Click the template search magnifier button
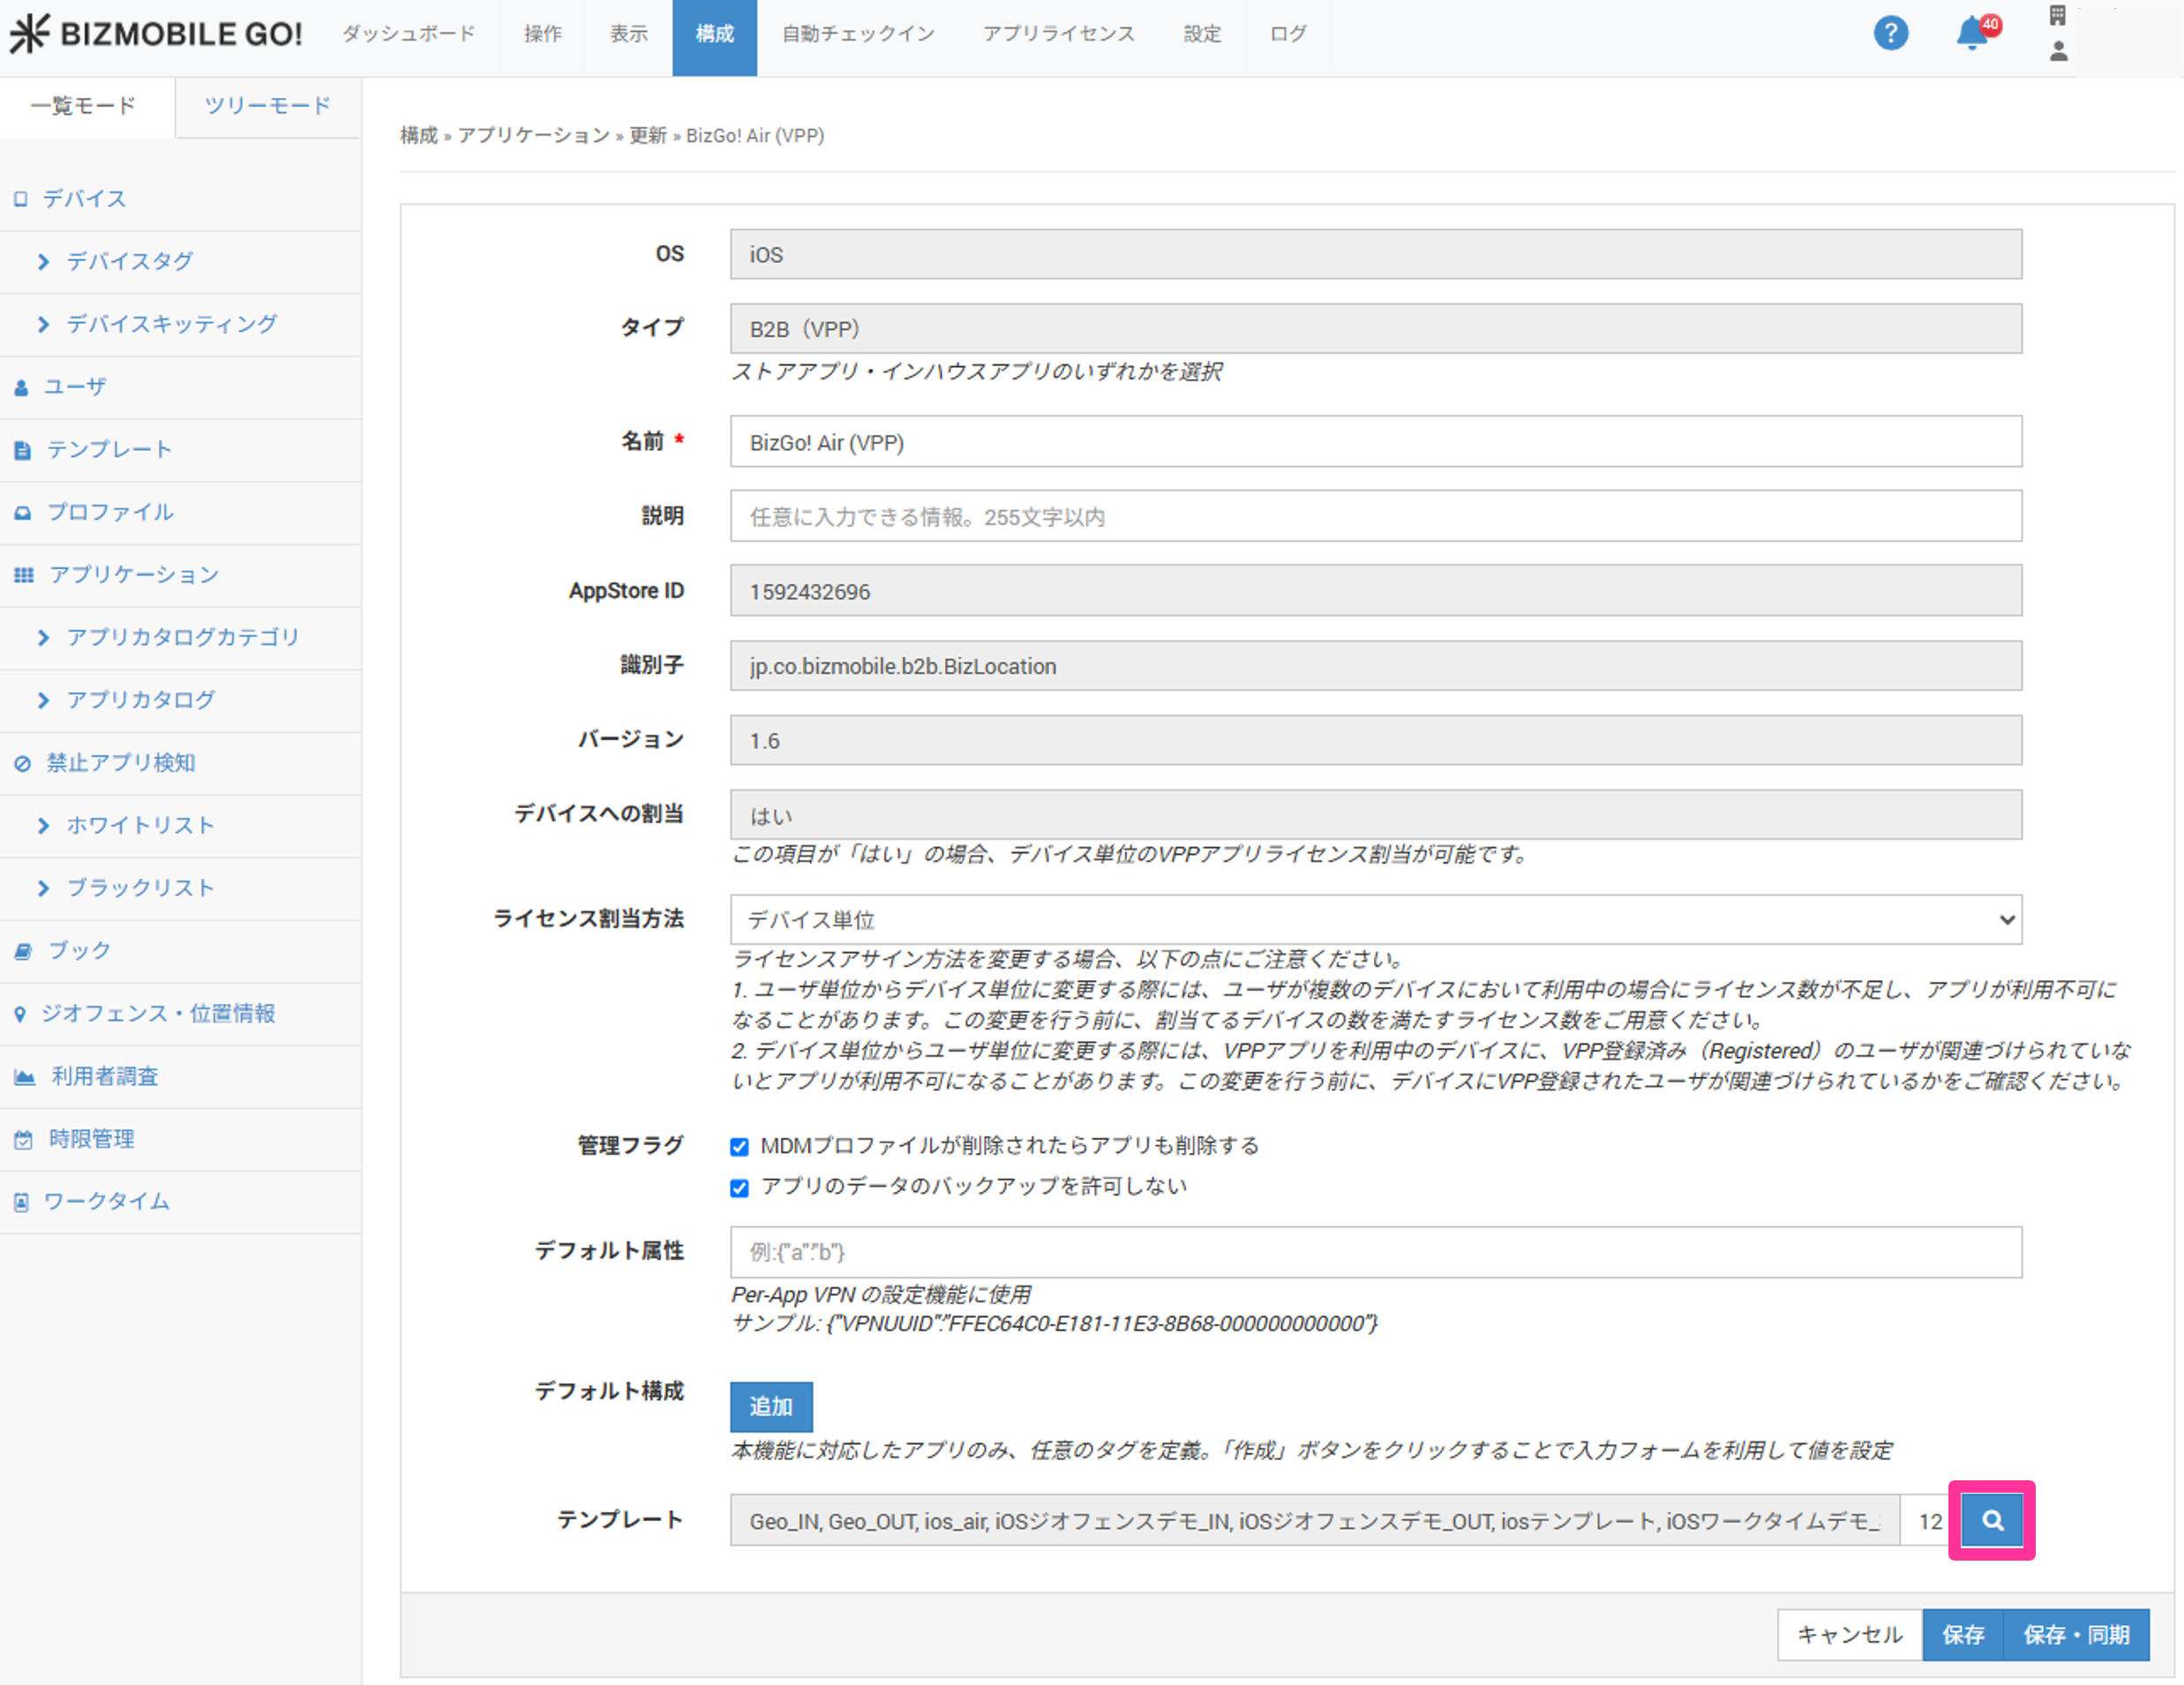The width and height of the screenshot is (2184, 1685). [1991, 1520]
